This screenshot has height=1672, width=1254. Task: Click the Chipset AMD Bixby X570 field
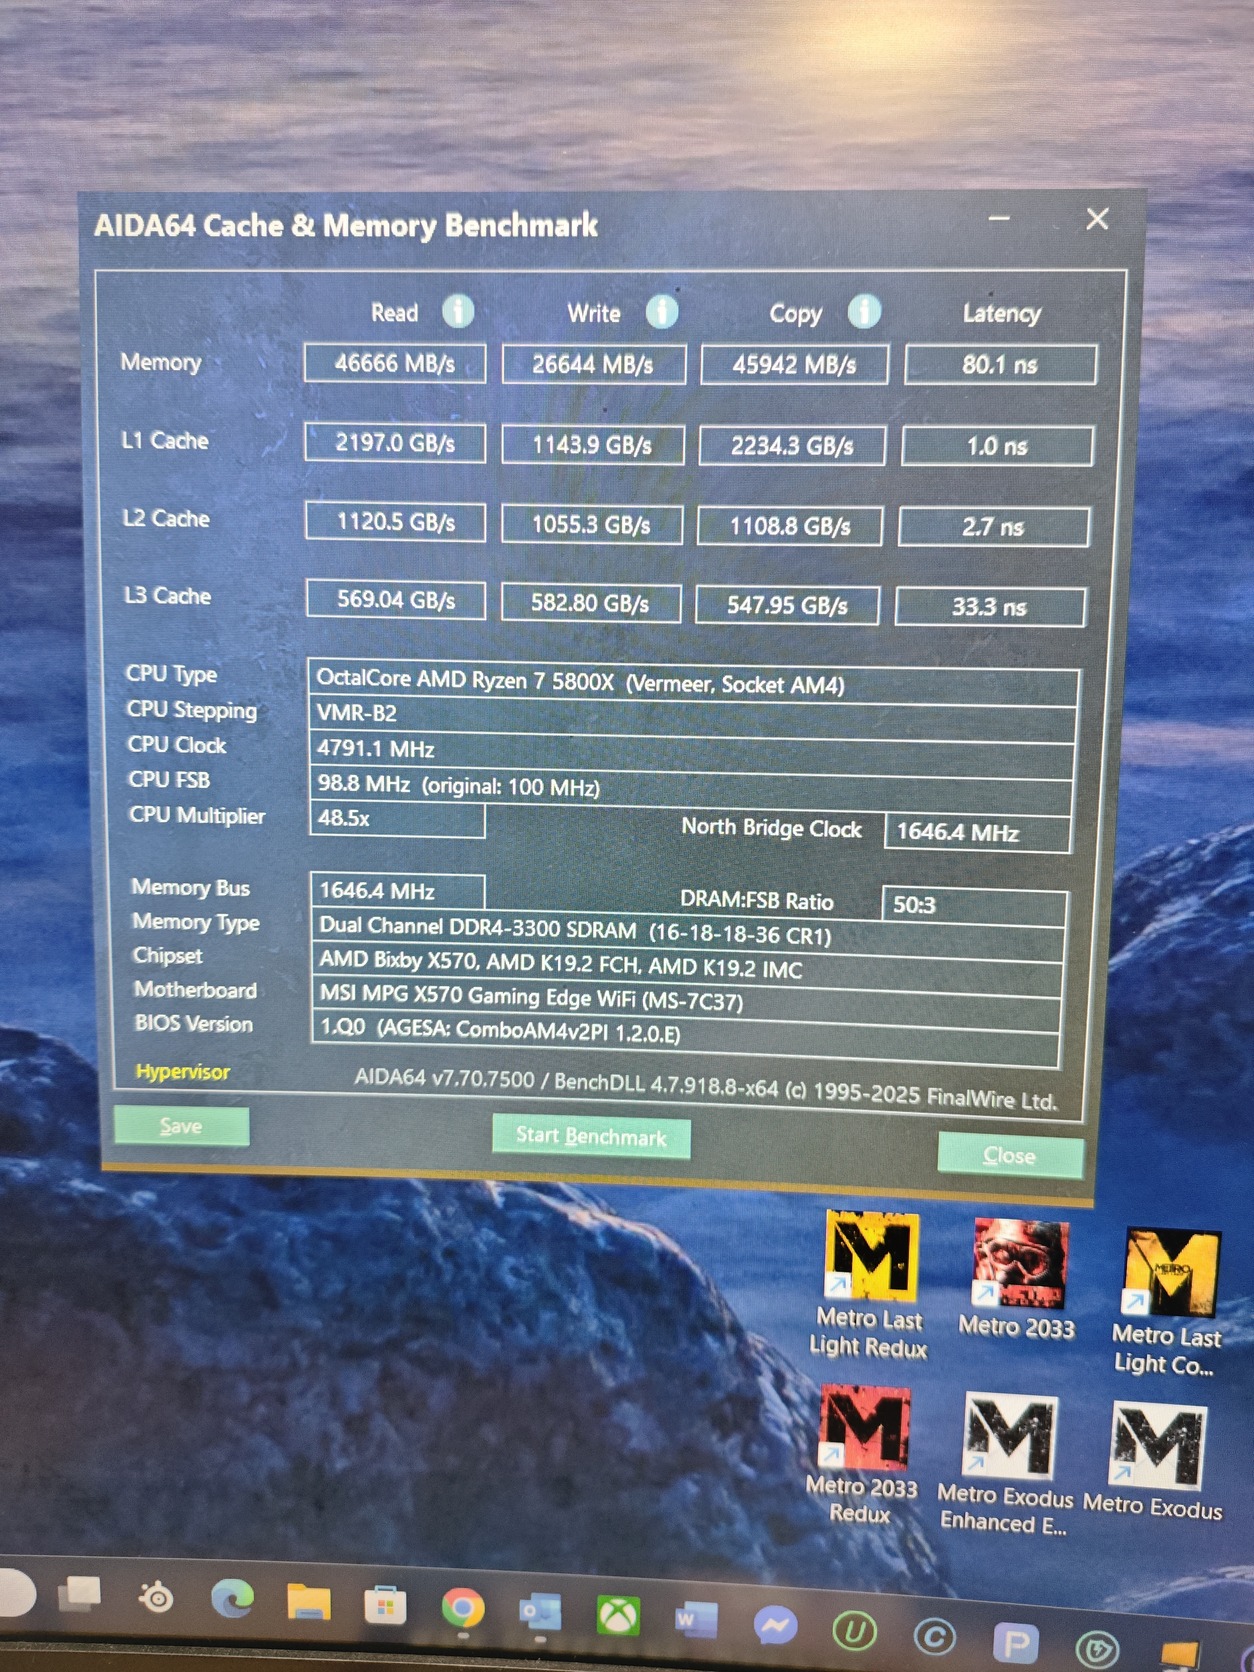(687, 965)
